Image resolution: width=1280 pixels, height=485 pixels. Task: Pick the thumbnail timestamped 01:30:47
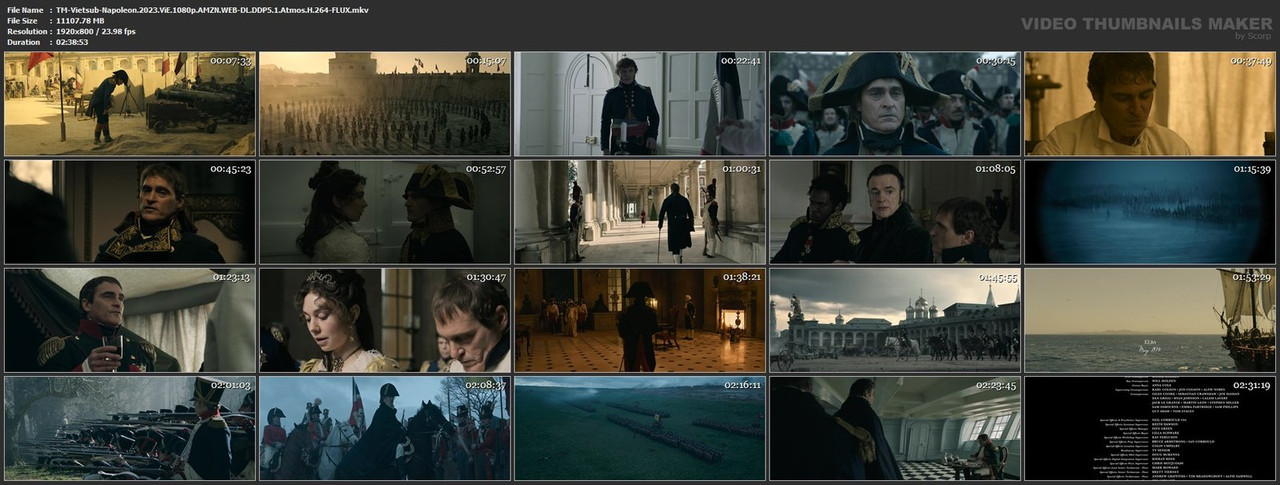click(x=385, y=319)
